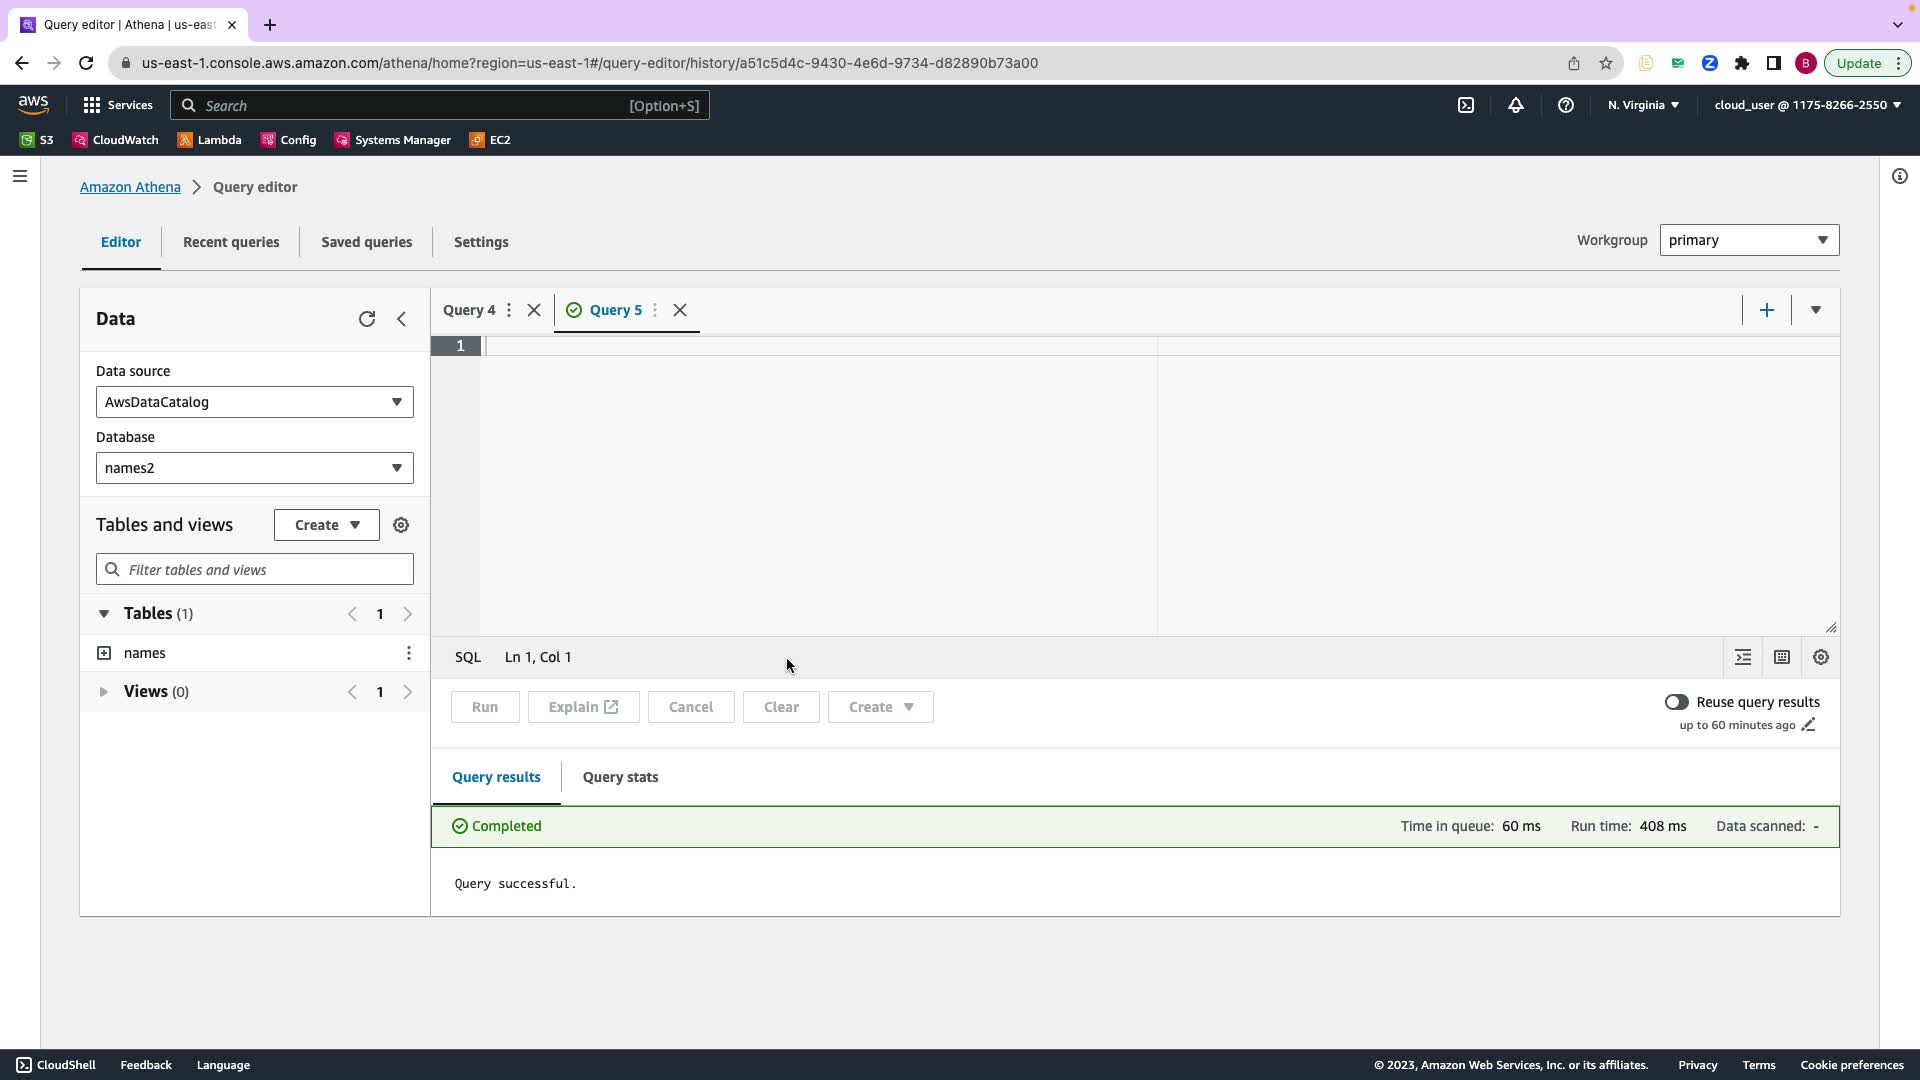Open the Workgroup primary dropdown
Screen dimensions: 1920x1080
pos(1748,240)
